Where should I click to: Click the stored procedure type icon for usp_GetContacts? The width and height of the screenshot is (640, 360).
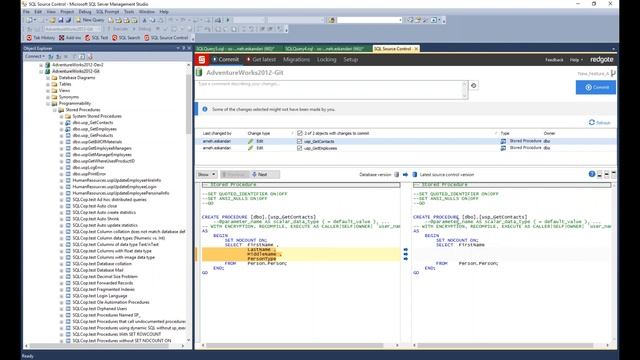pyautogui.click(x=503, y=141)
